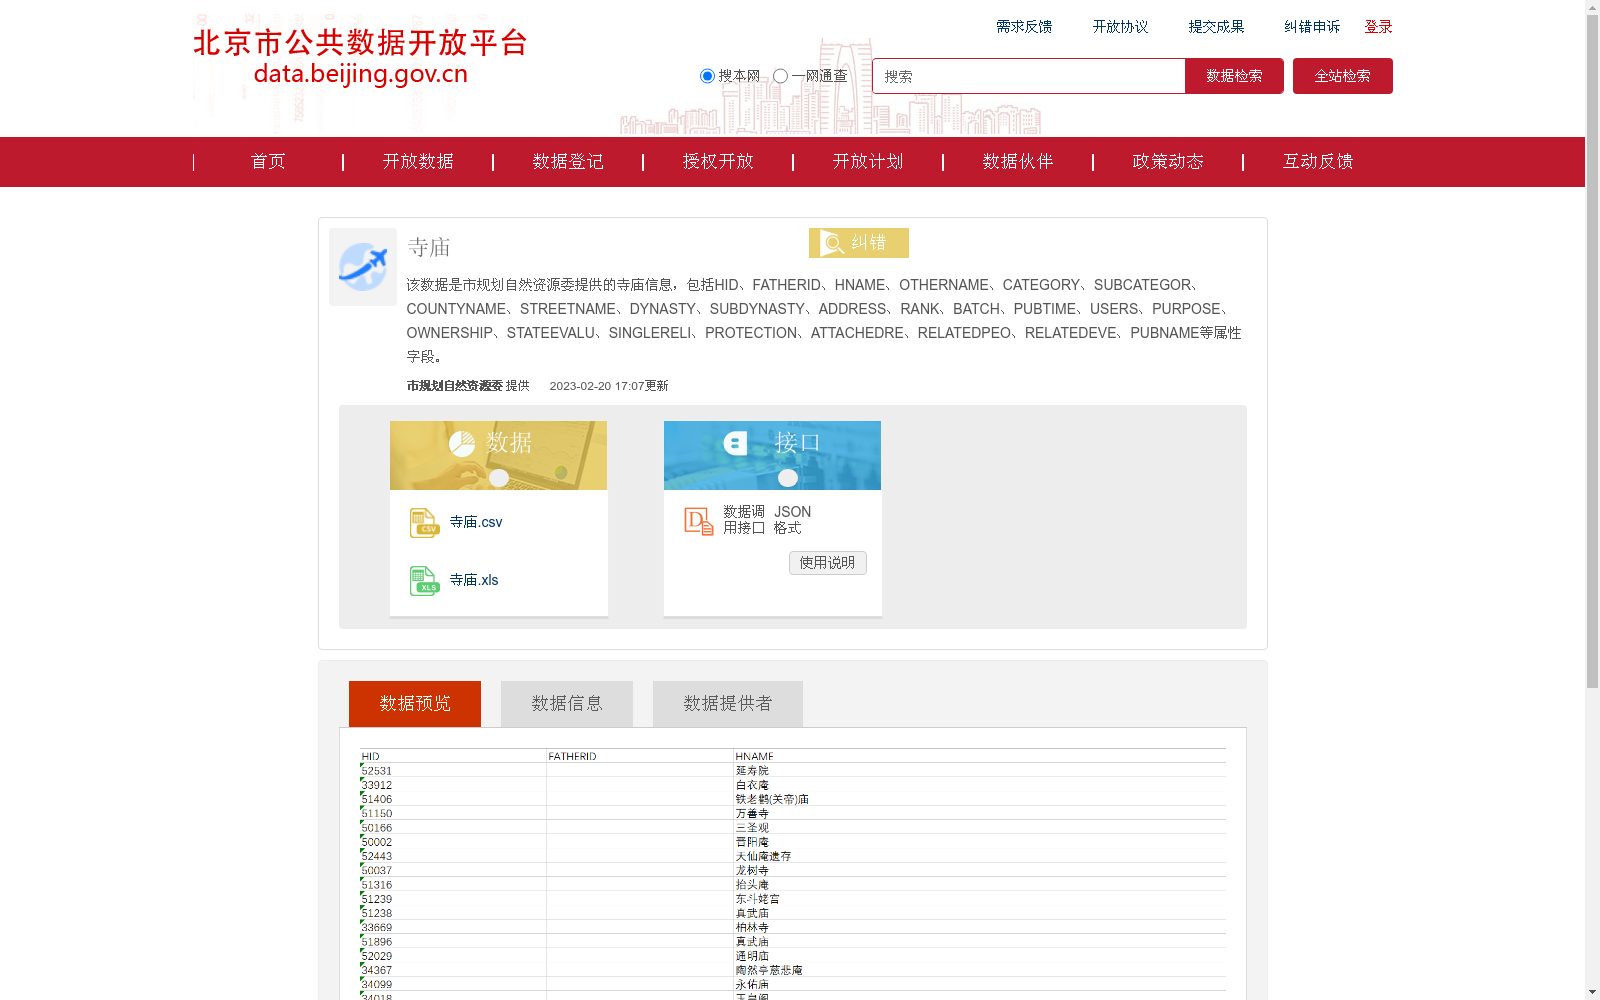1600x1000 pixels.
Task: Open the 提交成果 link
Action: (1216, 27)
